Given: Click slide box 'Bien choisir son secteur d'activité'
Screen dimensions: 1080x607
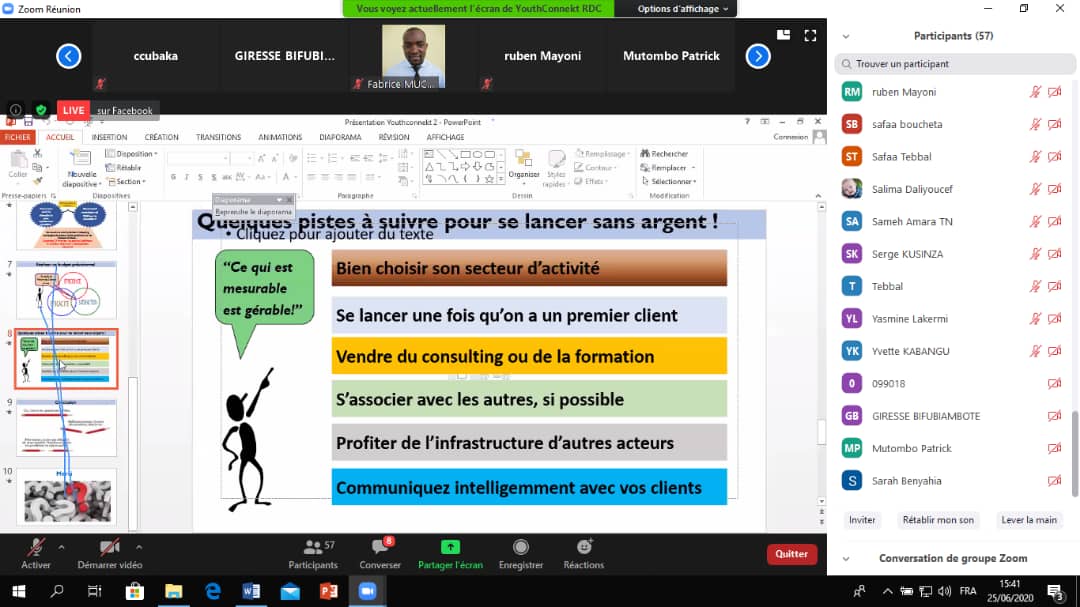Looking at the screenshot, I should [x=529, y=268].
